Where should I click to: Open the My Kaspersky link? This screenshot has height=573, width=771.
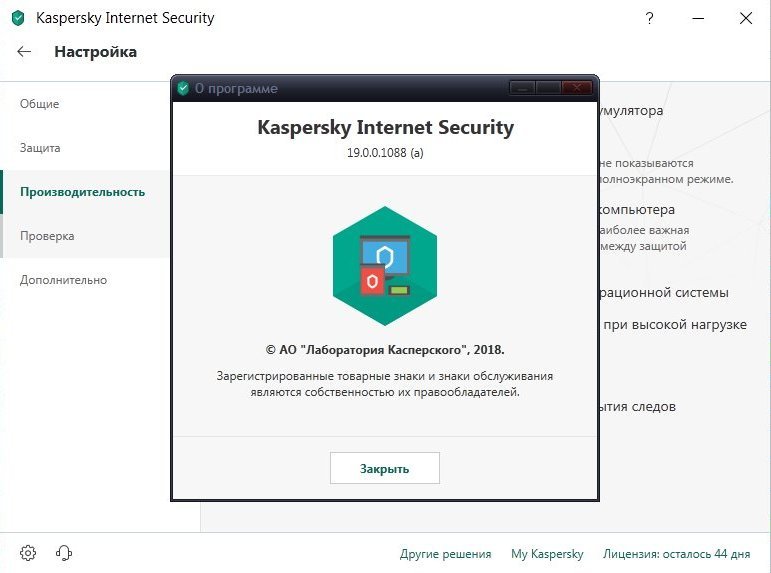(x=547, y=554)
